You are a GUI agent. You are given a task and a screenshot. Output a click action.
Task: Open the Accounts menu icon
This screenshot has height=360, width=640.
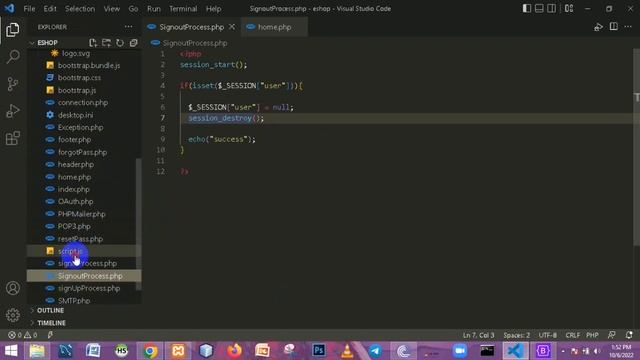point(13,288)
